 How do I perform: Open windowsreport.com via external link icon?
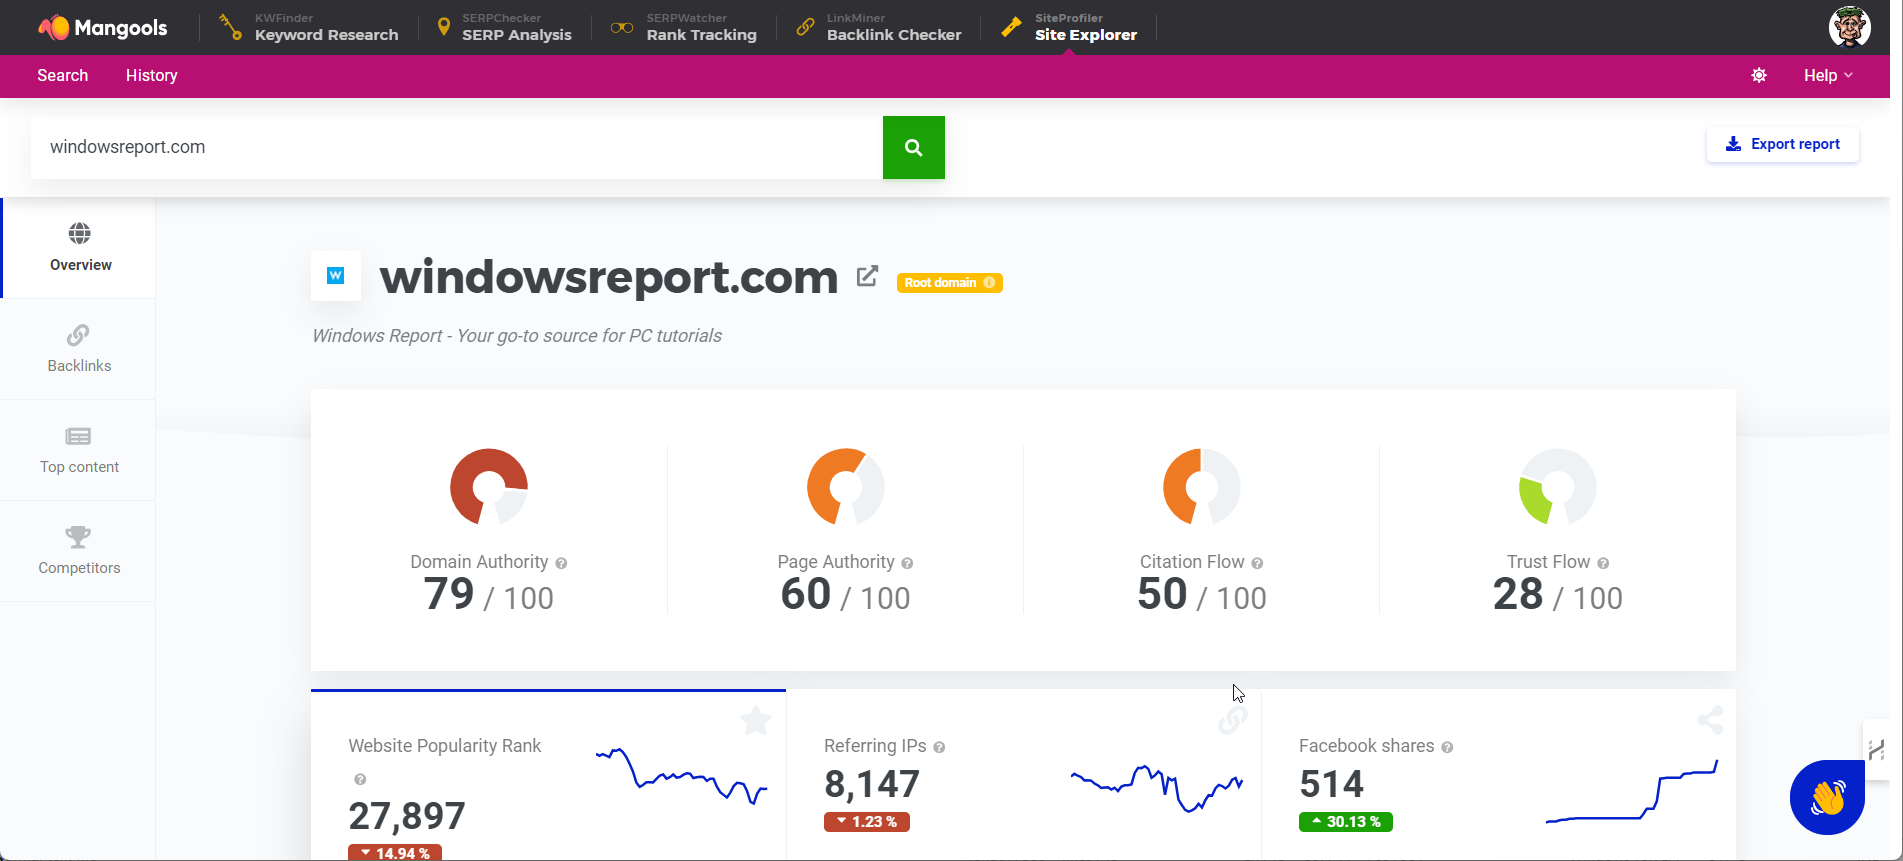point(867,276)
